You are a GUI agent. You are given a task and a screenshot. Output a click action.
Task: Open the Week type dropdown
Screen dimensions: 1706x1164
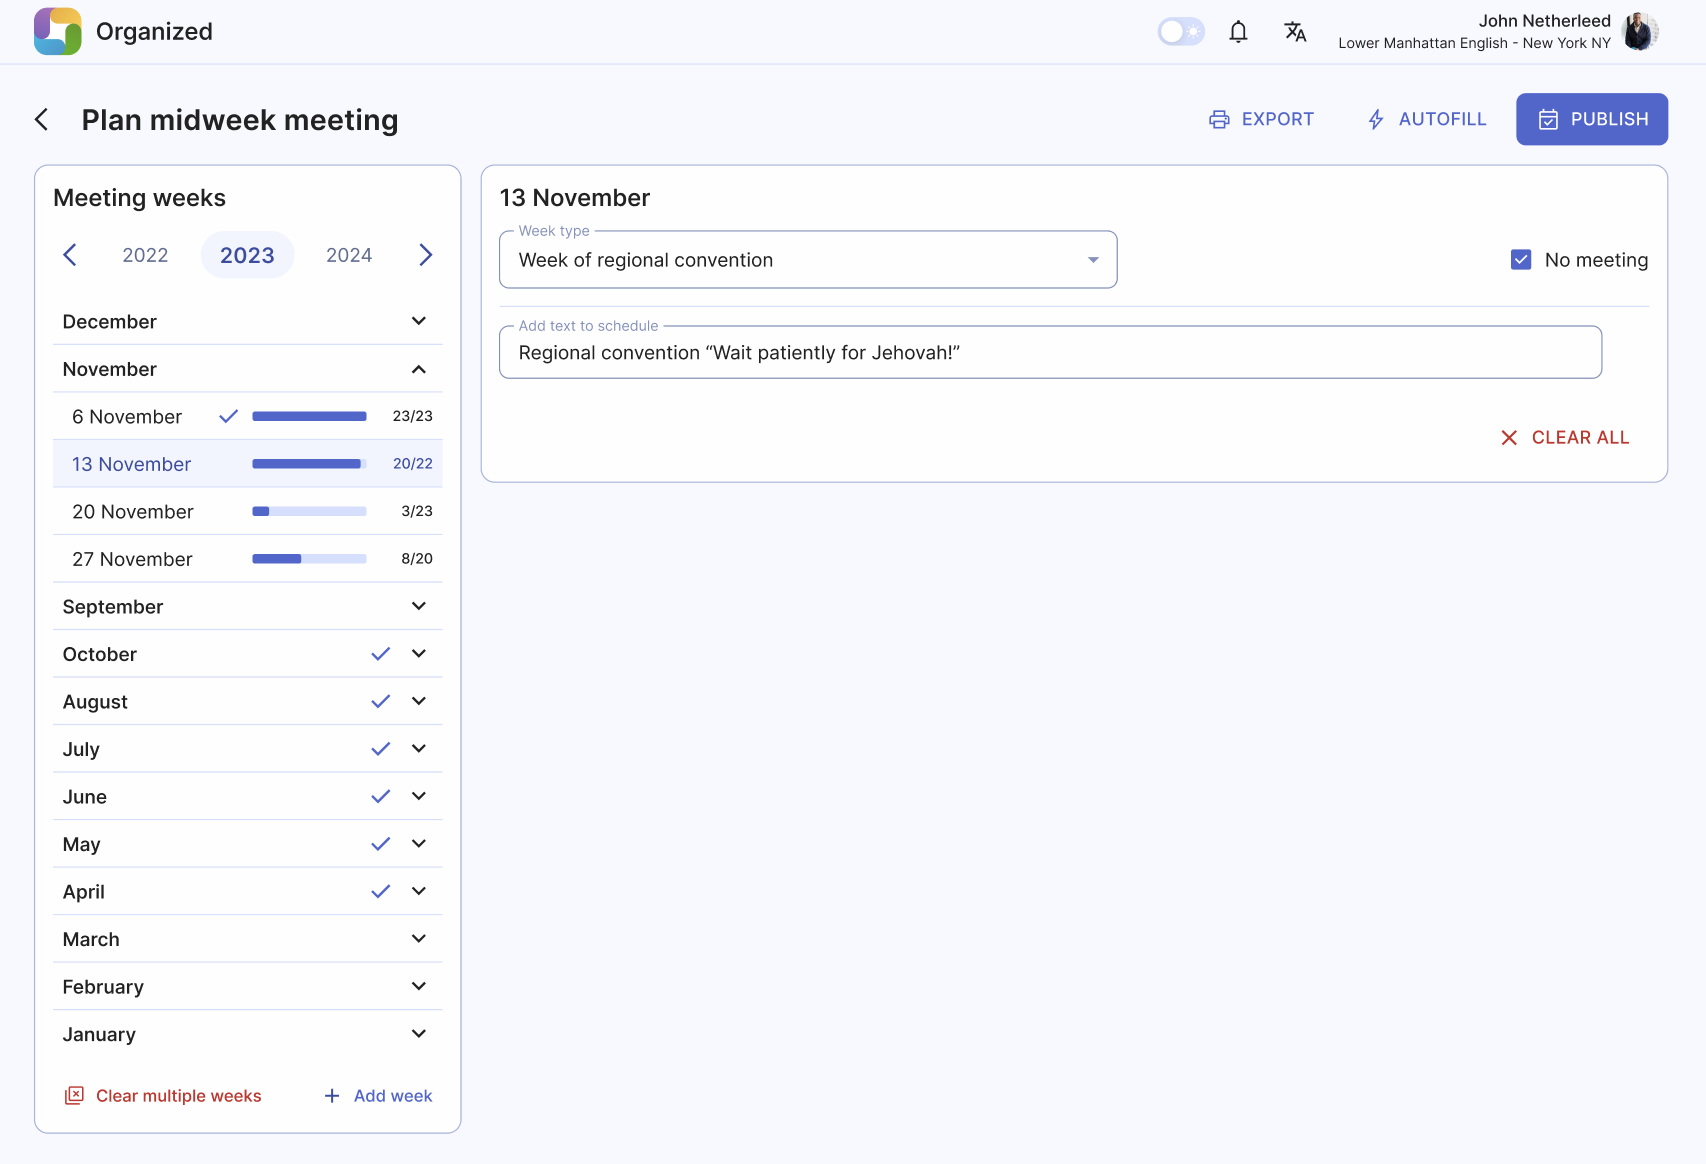click(1092, 259)
